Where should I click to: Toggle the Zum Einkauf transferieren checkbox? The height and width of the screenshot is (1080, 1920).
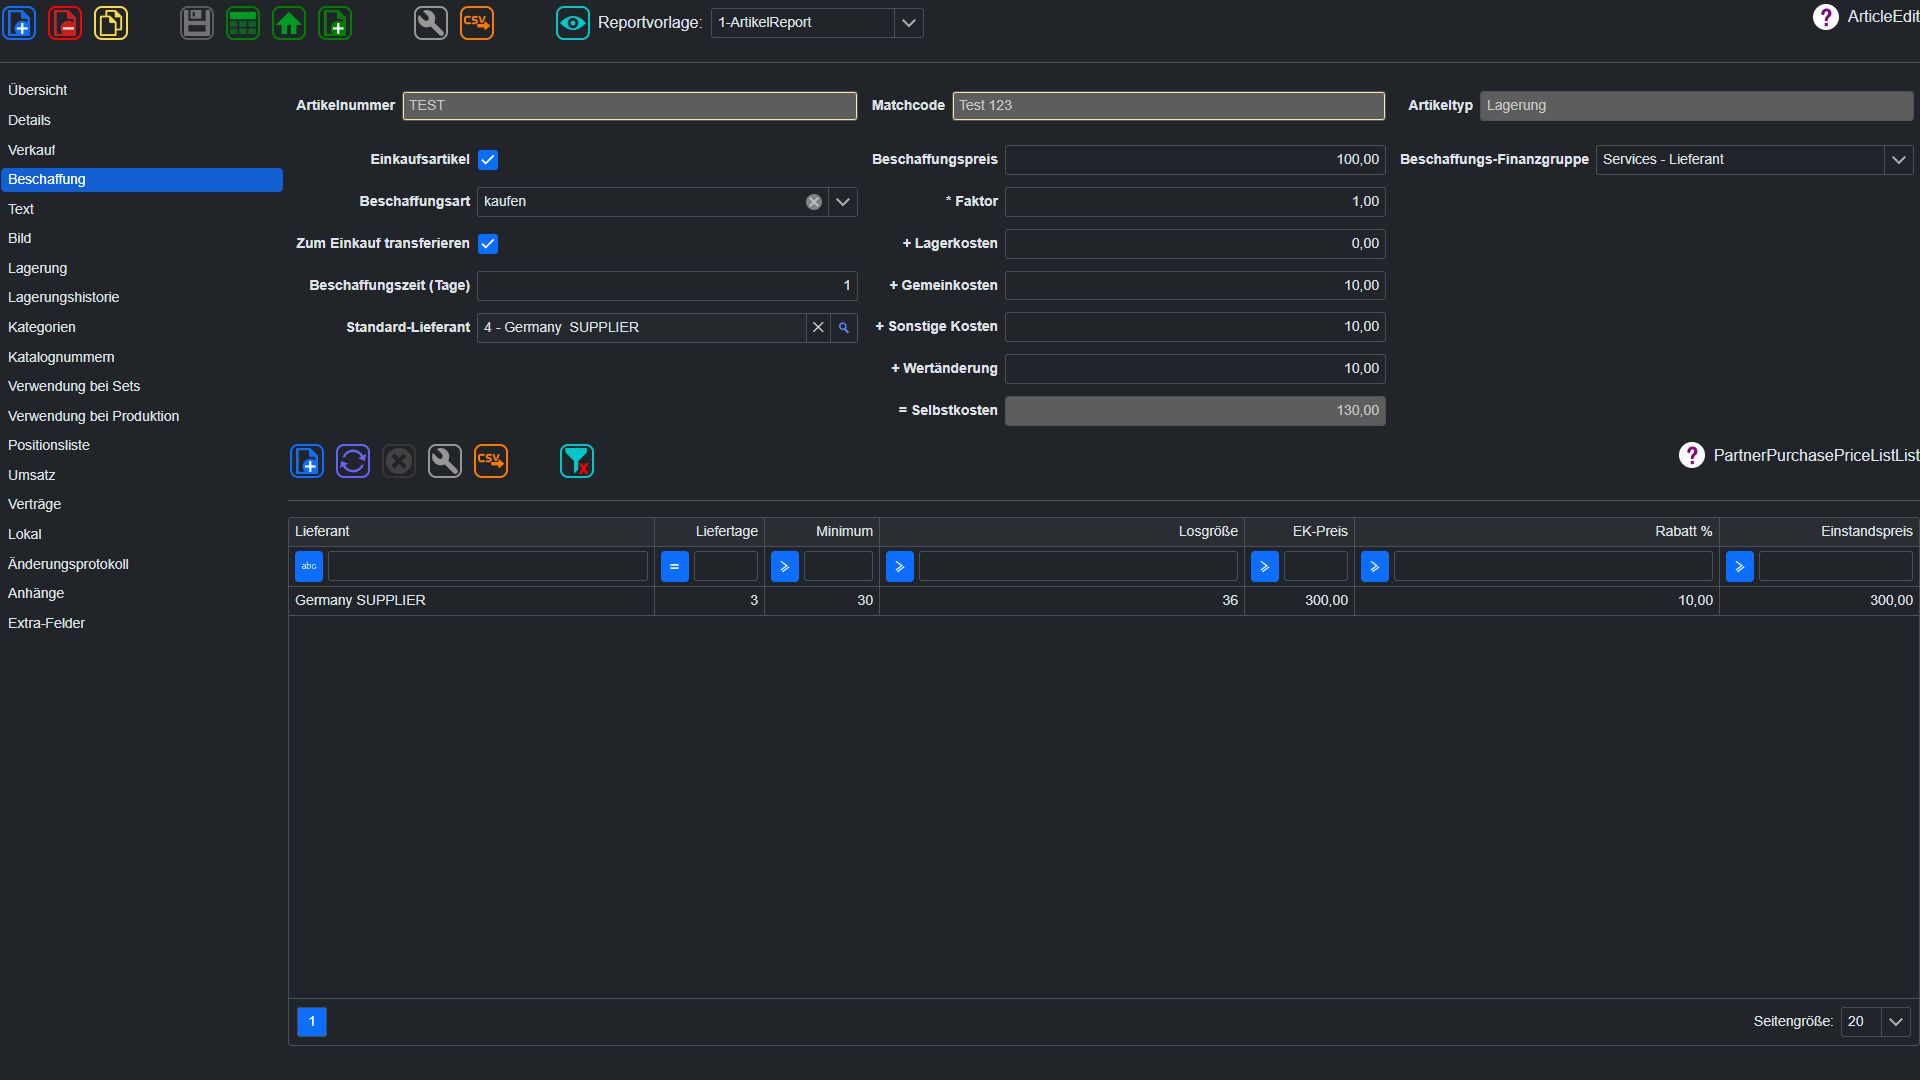[x=488, y=244]
